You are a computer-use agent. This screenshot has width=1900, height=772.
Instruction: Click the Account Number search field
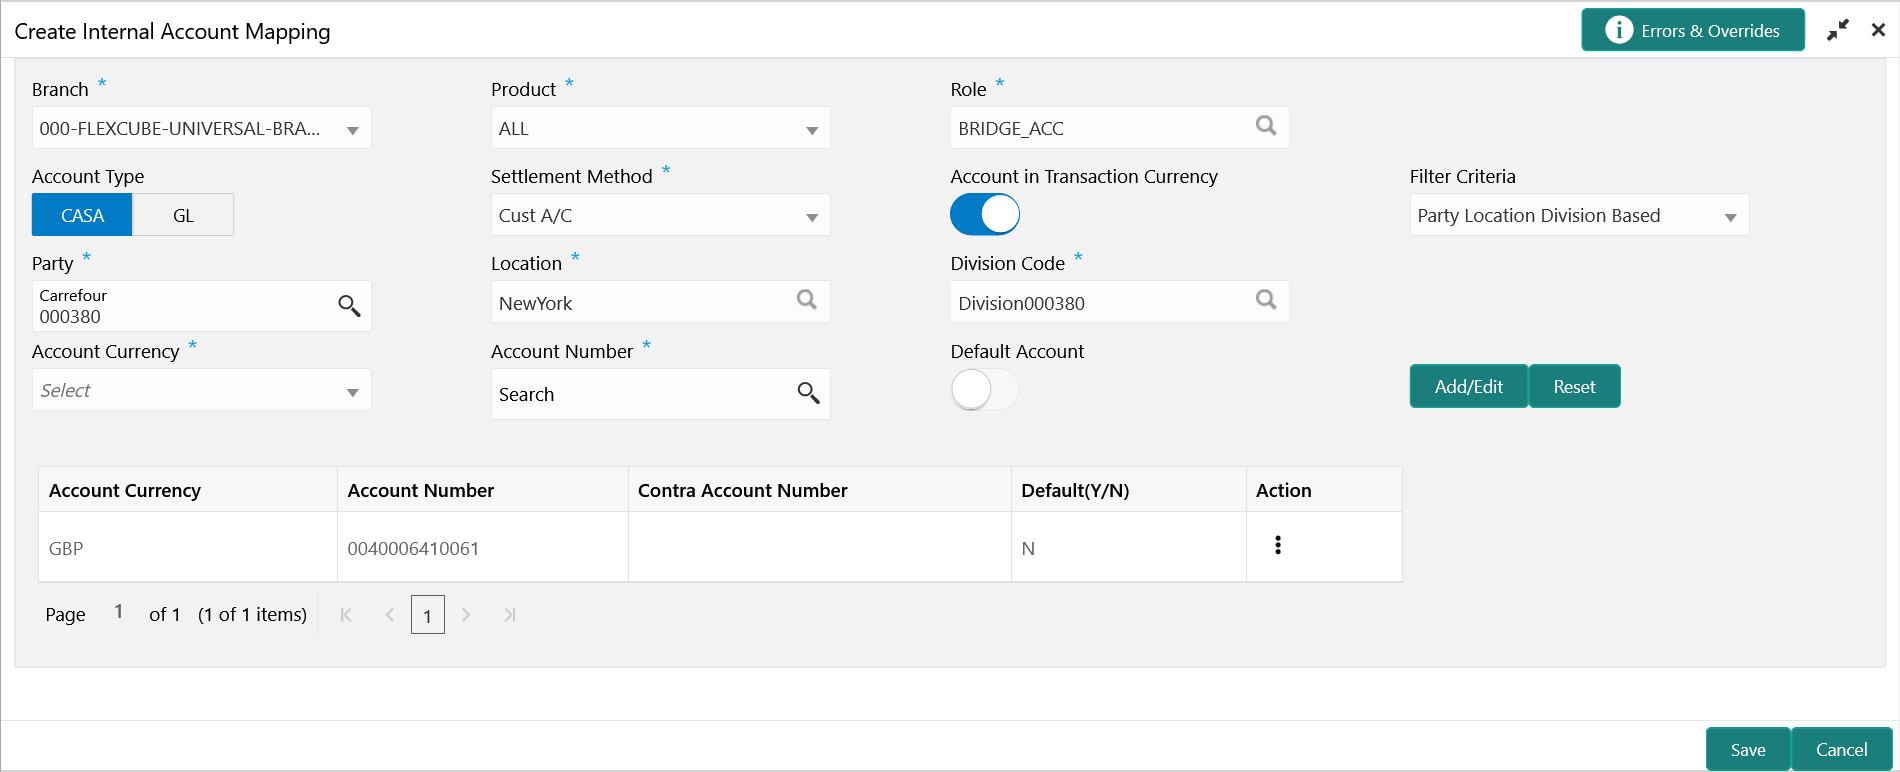[x=637, y=394]
